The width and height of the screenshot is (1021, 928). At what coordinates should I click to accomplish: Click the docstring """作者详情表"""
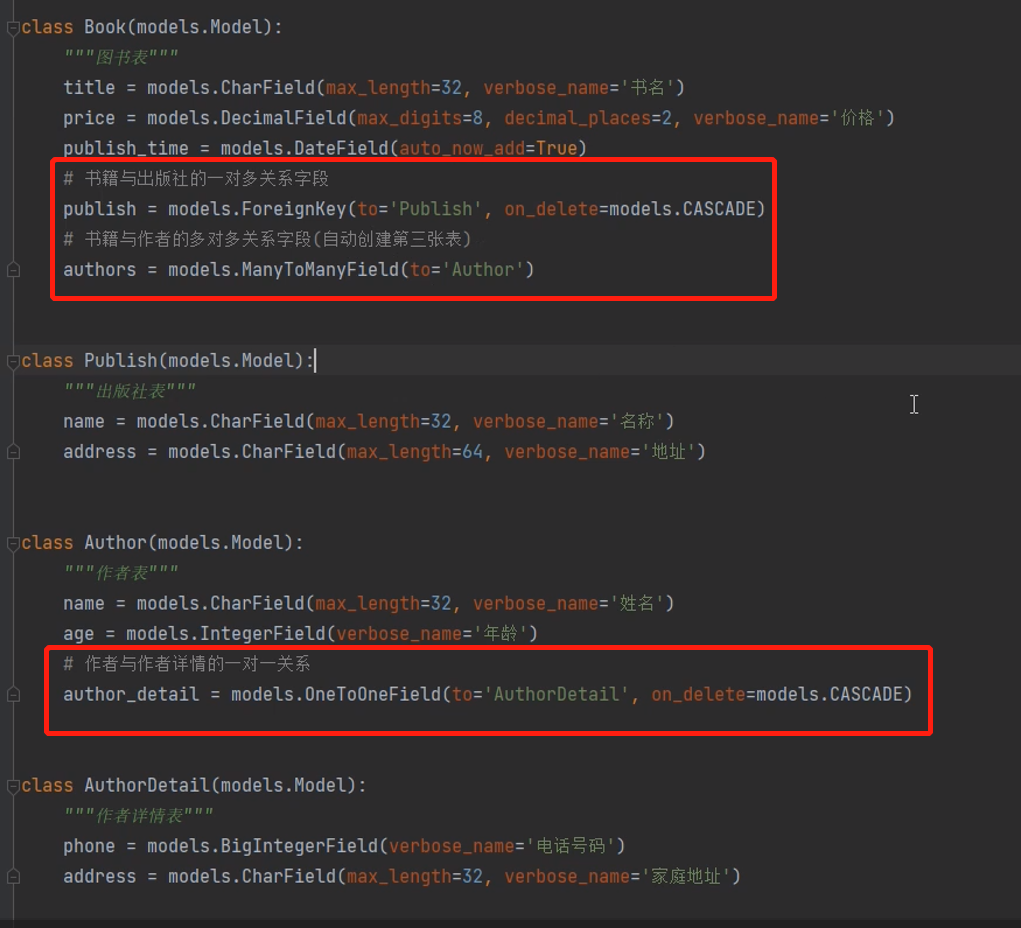tap(139, 815)
